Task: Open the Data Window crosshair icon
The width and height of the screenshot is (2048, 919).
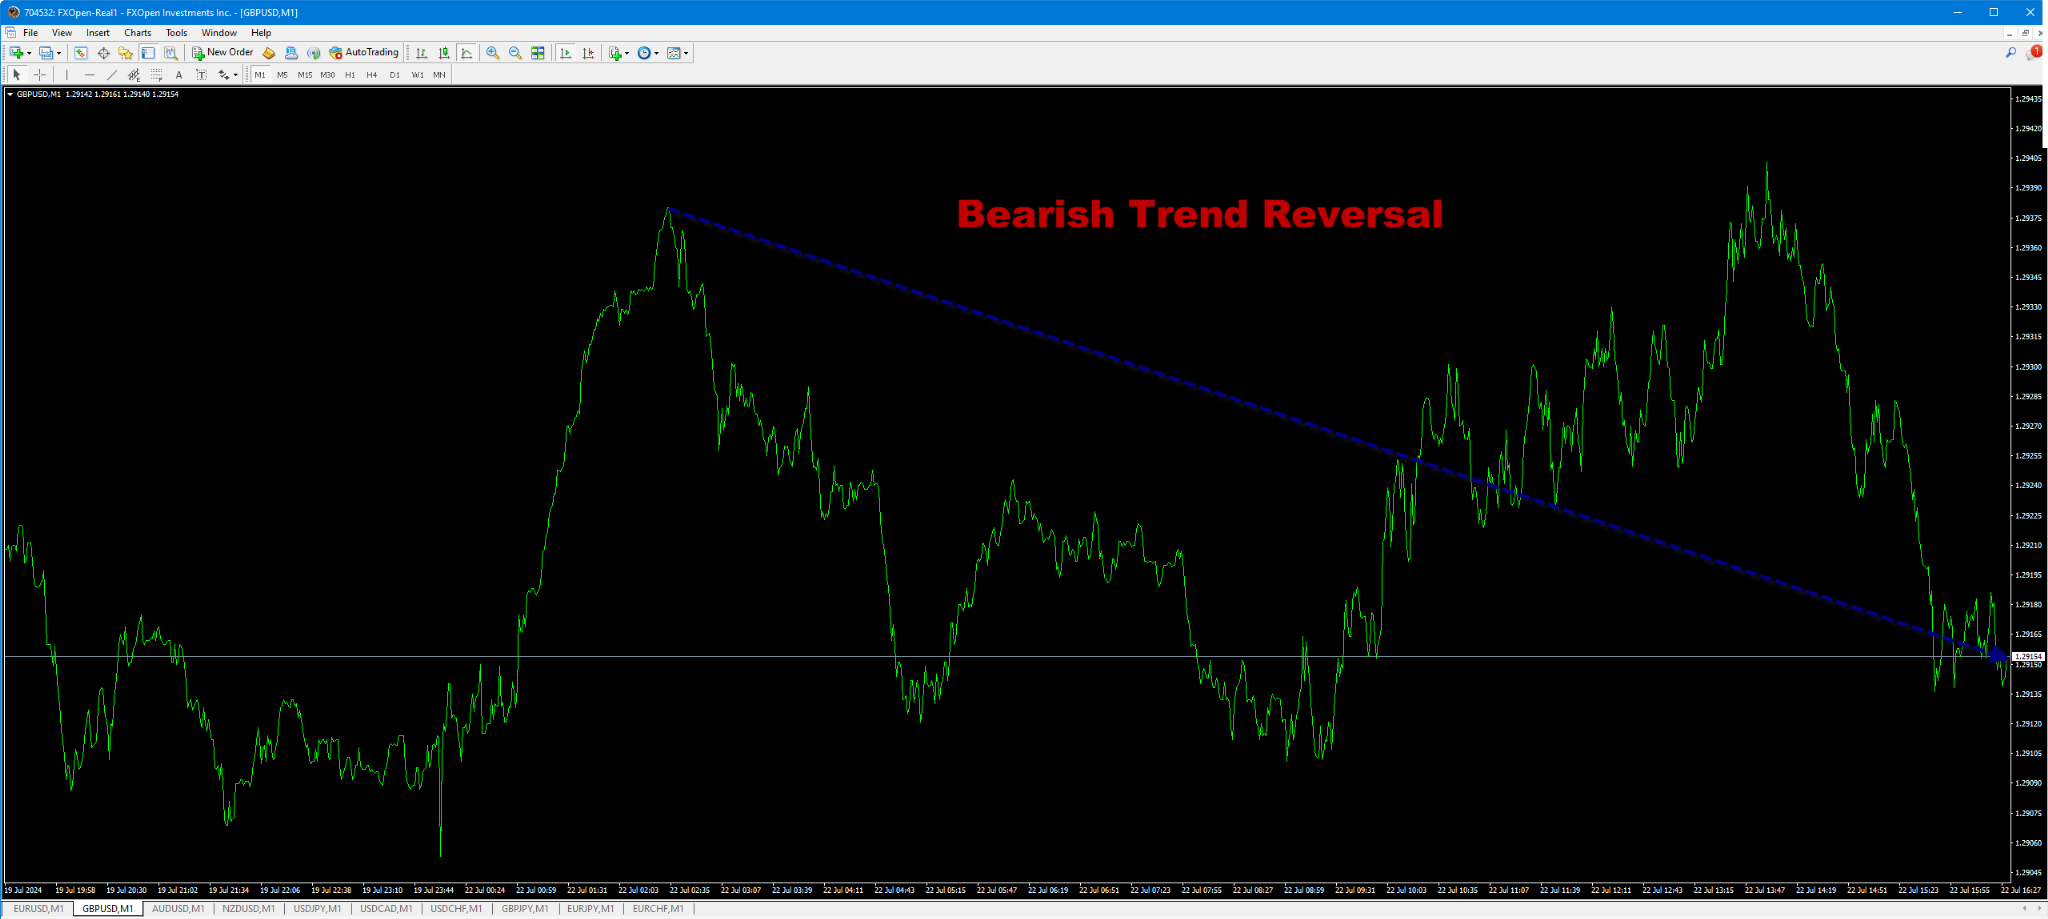Action: click(x=103, y=53)
